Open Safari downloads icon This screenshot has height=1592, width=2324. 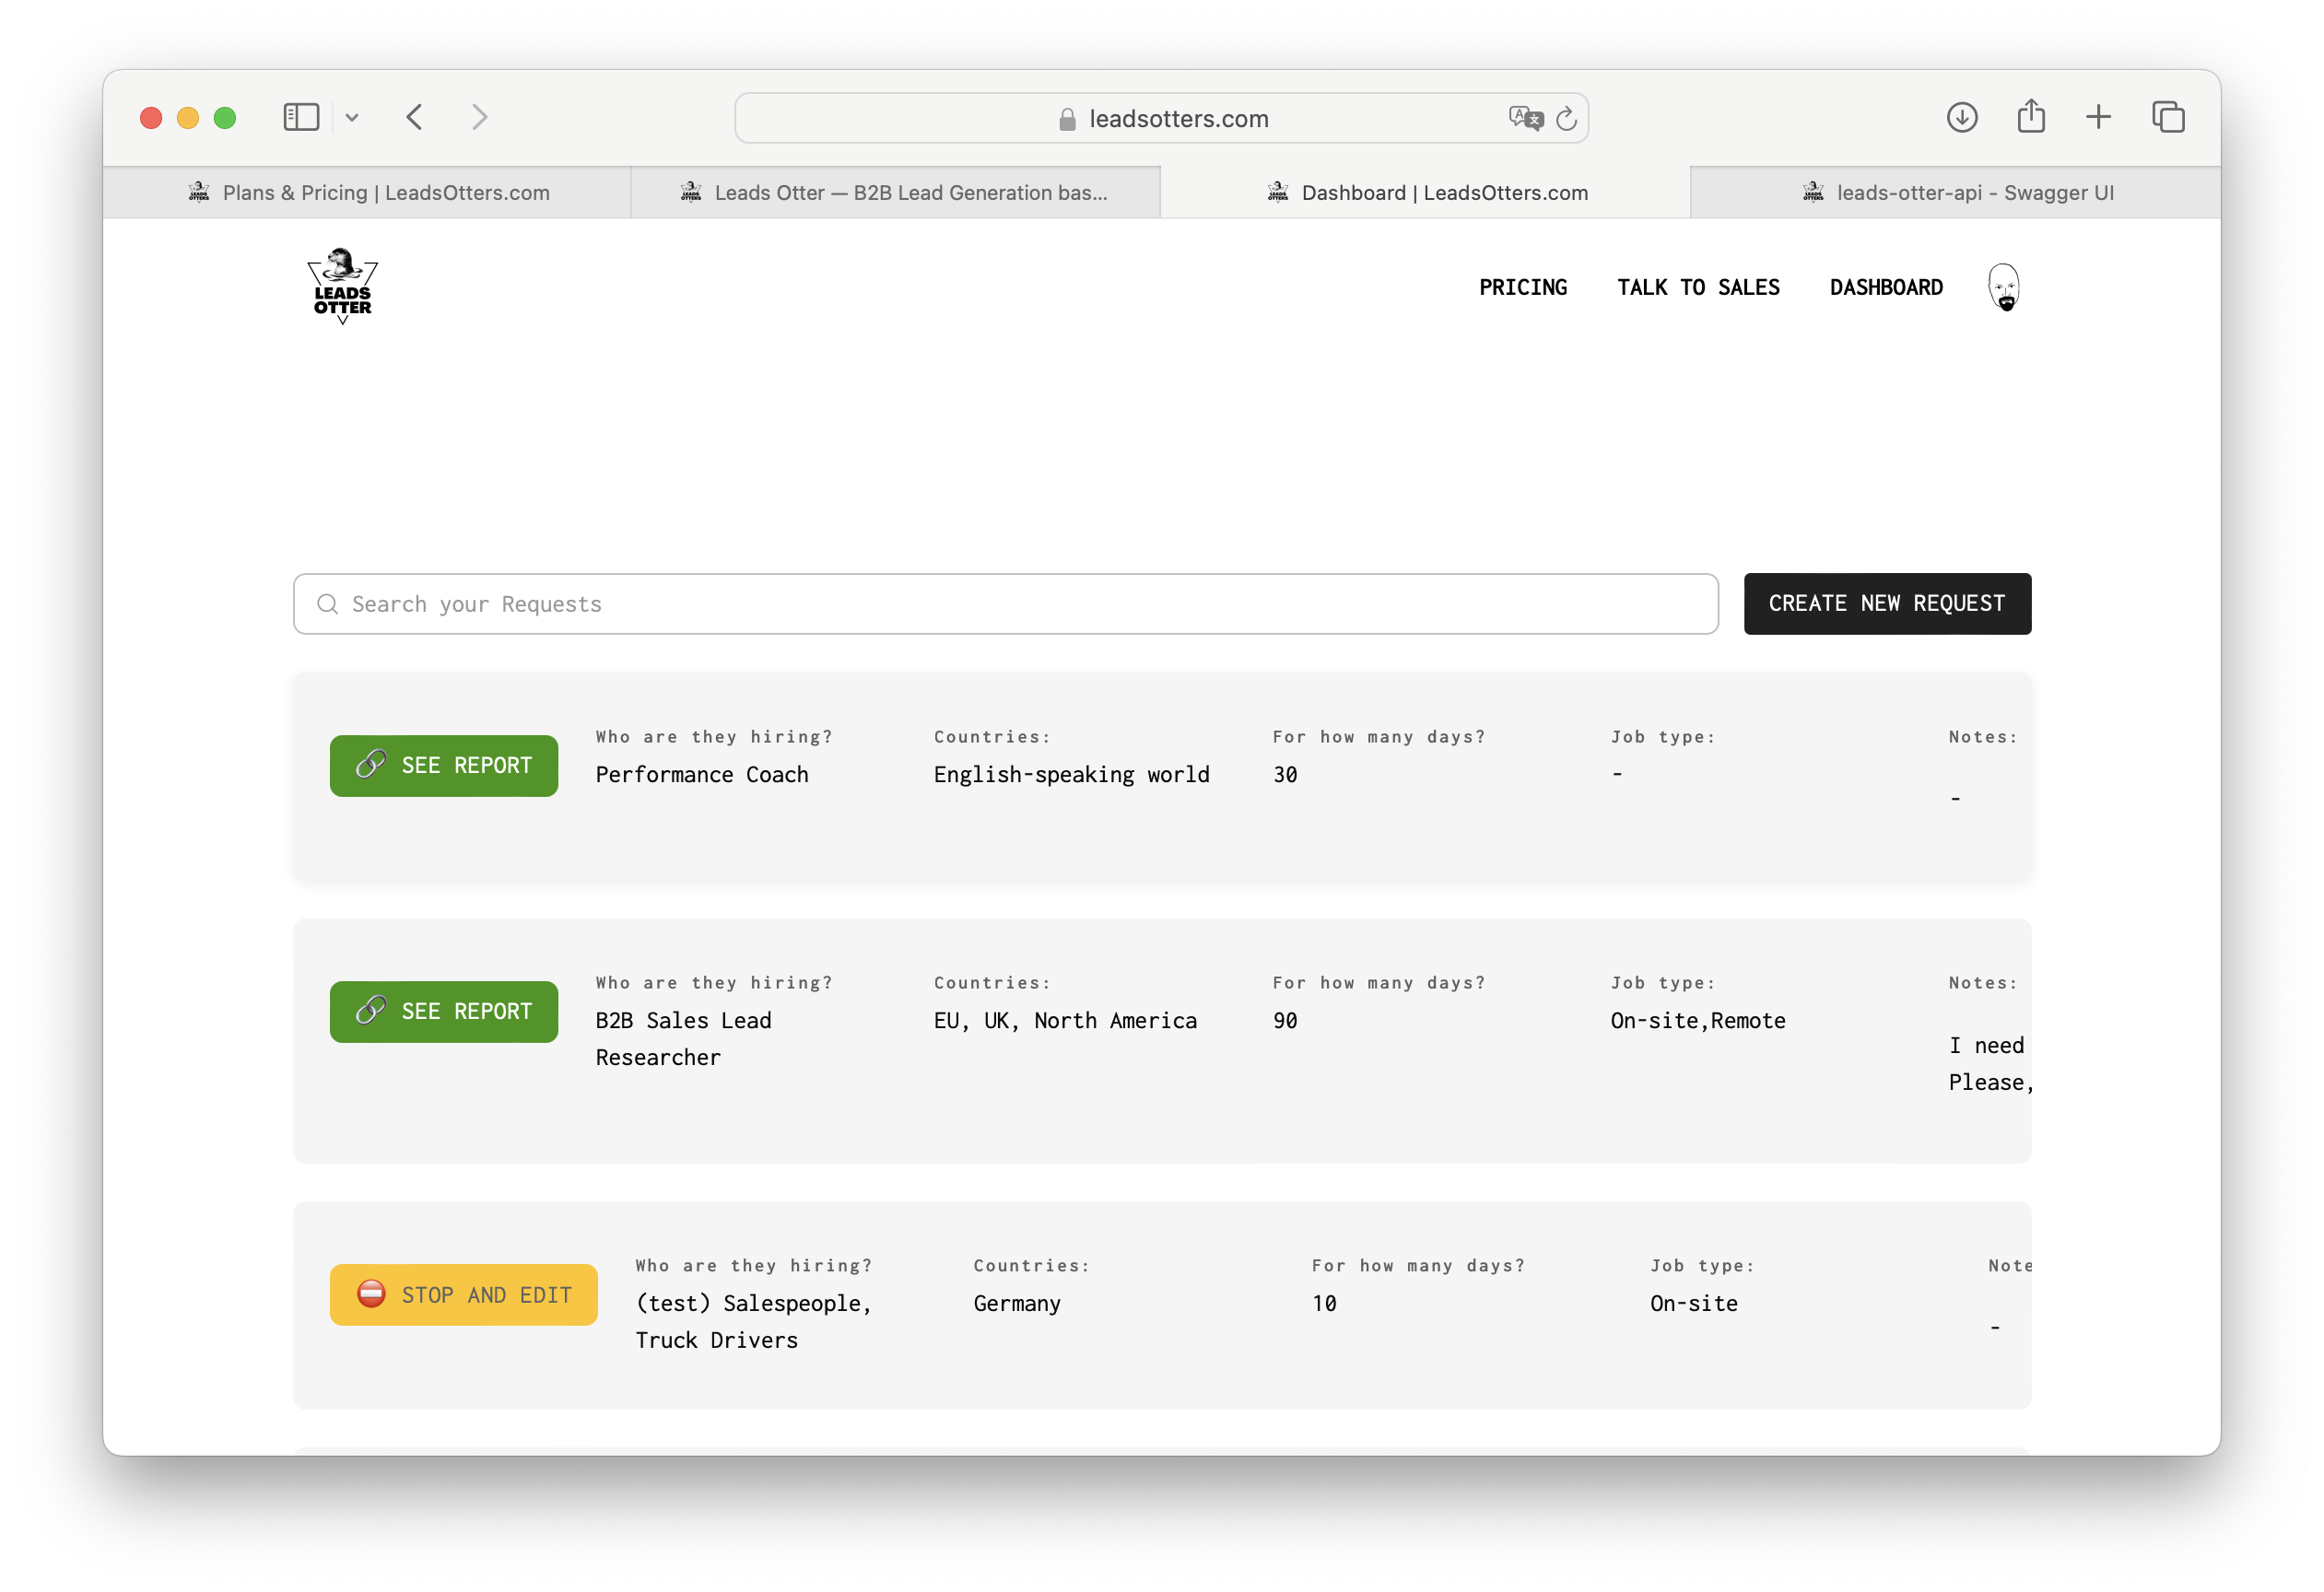click(1962, 117)
